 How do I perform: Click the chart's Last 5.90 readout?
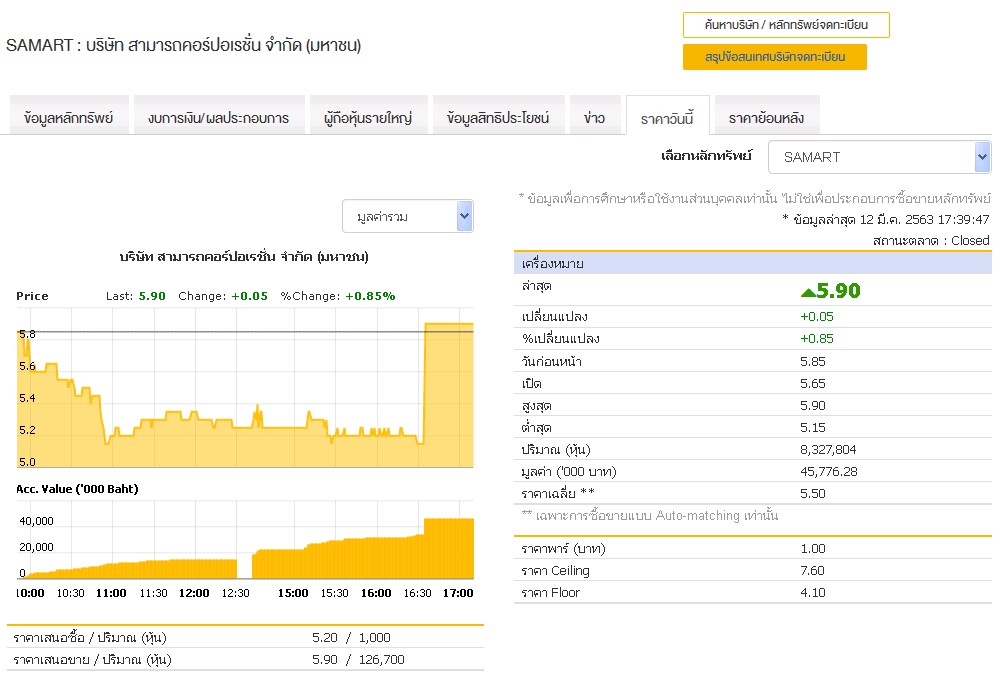[x=136, y=296]
